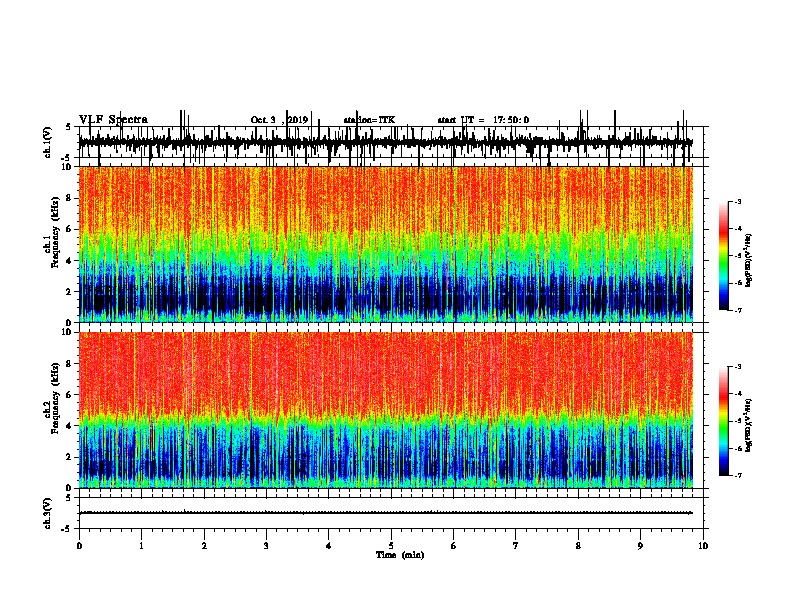
Task: Click the "start UT = 17:50:0" header text
Action: (483, 120)
